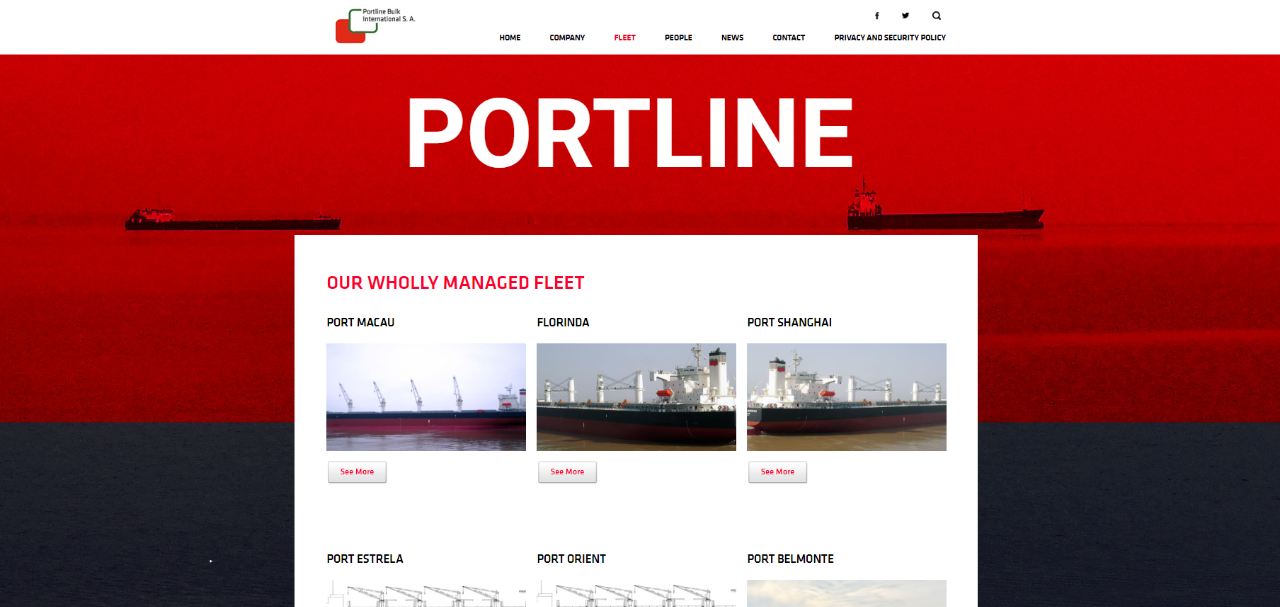Click the Portline Bulk International logo
Image resolution: width=1280 pixels, height=607 pixels.
click(376, 25)
